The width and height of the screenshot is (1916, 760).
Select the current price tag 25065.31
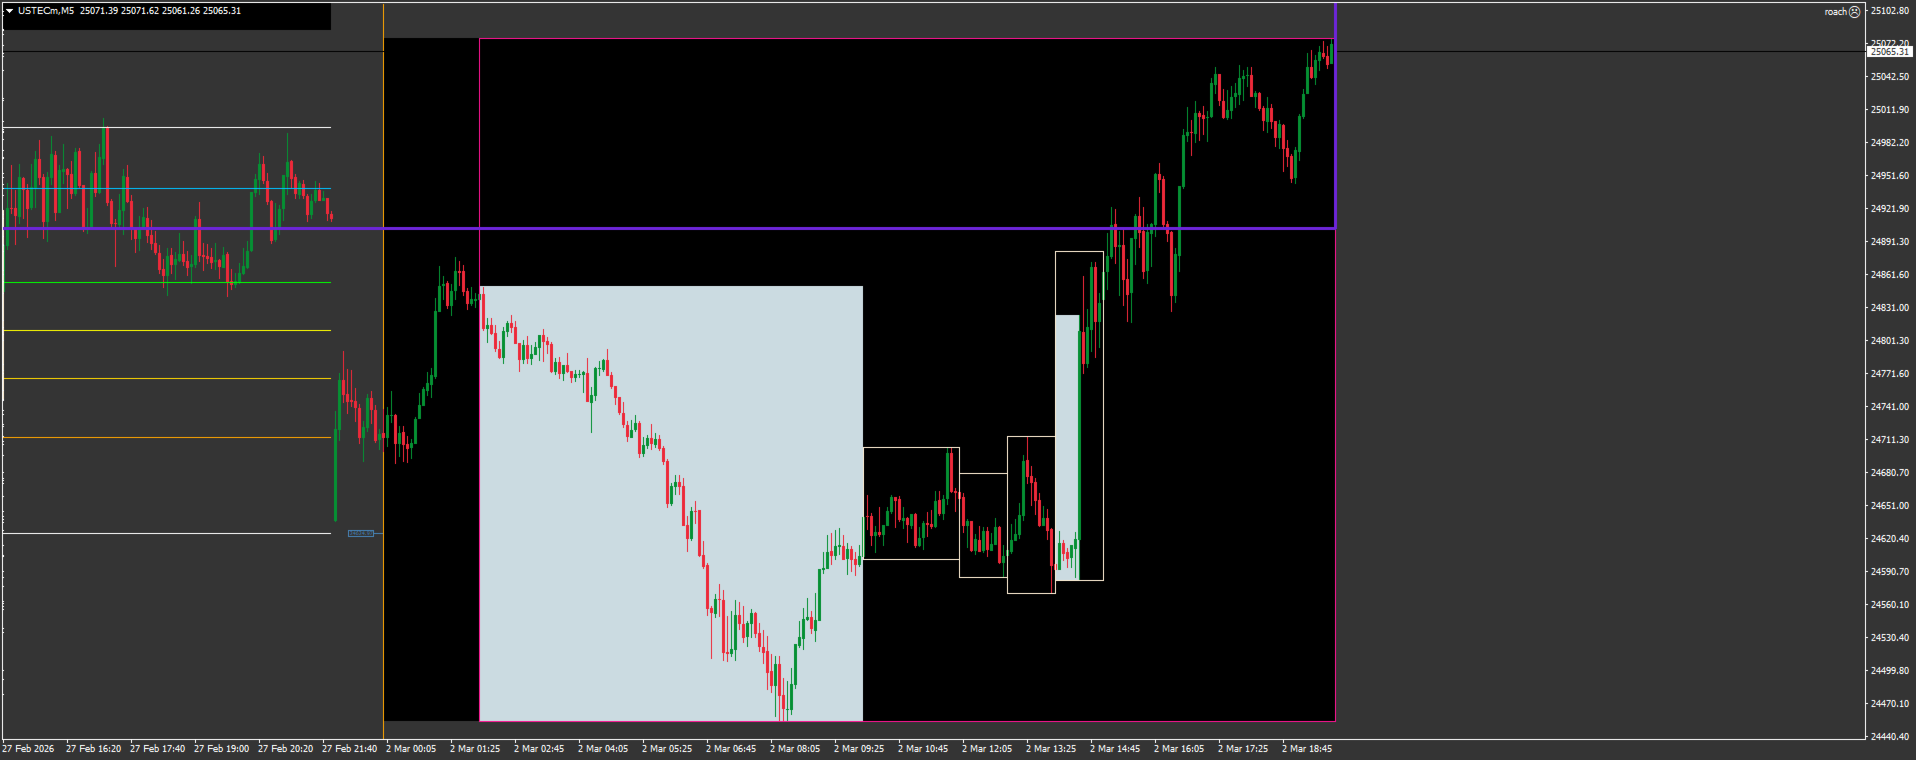[x=1889, y=51]
